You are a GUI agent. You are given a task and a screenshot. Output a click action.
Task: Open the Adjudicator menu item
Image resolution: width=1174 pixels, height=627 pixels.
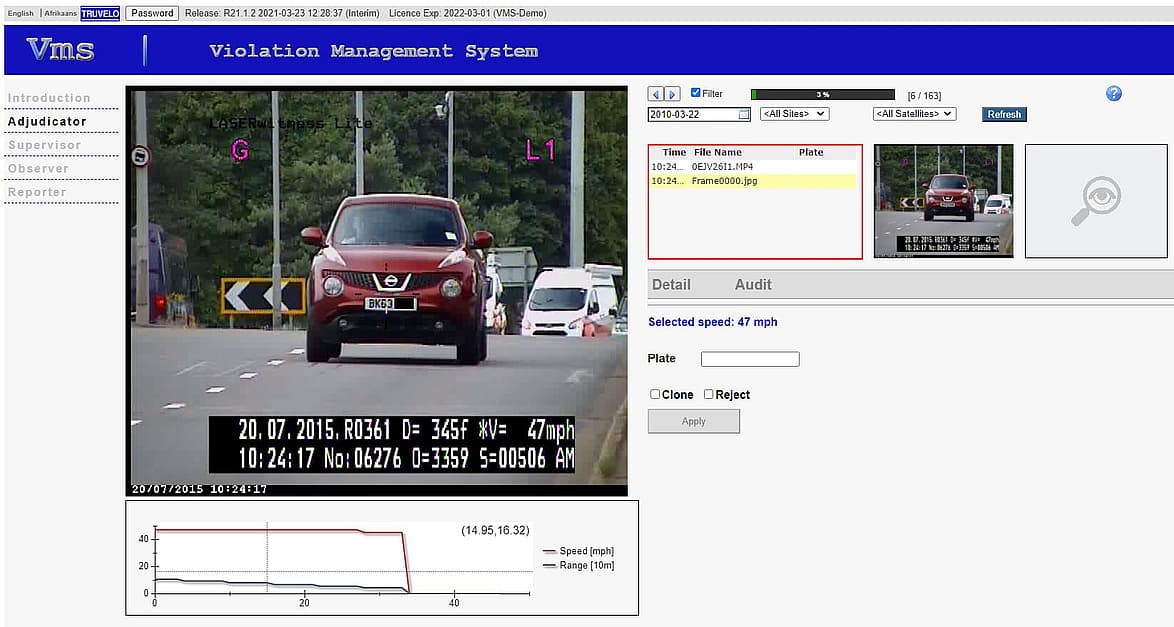point(47,121)
